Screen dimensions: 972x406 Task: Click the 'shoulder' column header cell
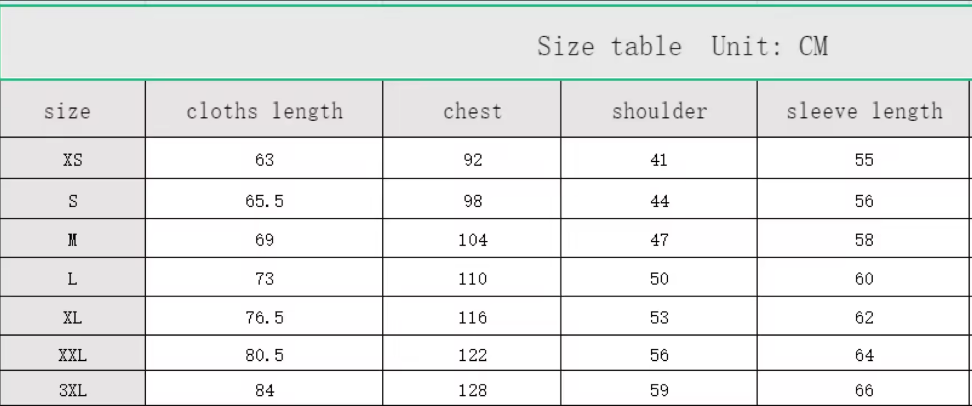pos(659,111)
